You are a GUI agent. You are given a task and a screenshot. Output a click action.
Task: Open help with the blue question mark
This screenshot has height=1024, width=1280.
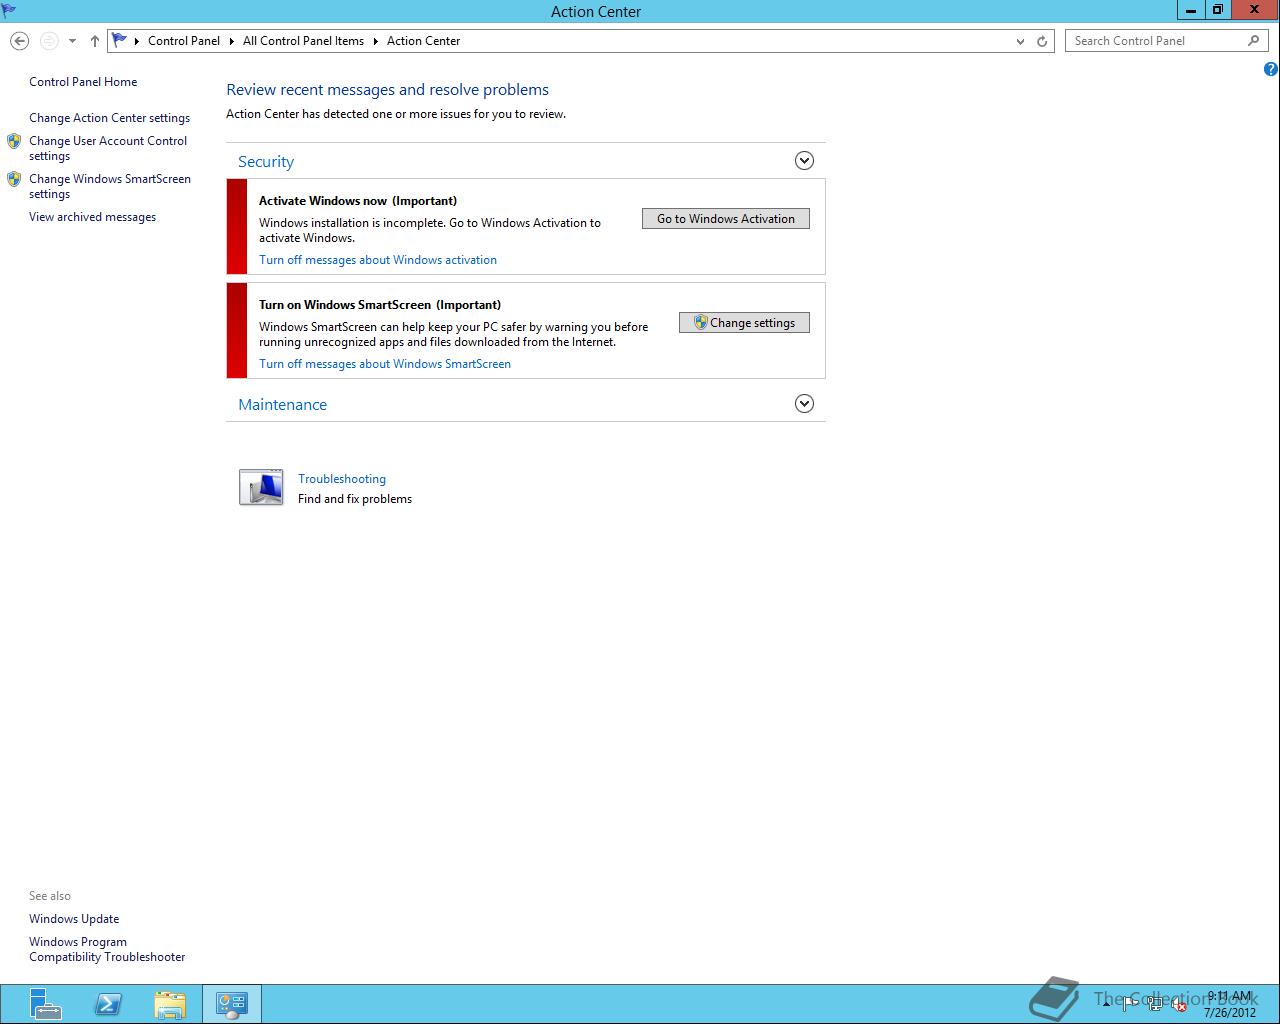(1271, 69)
